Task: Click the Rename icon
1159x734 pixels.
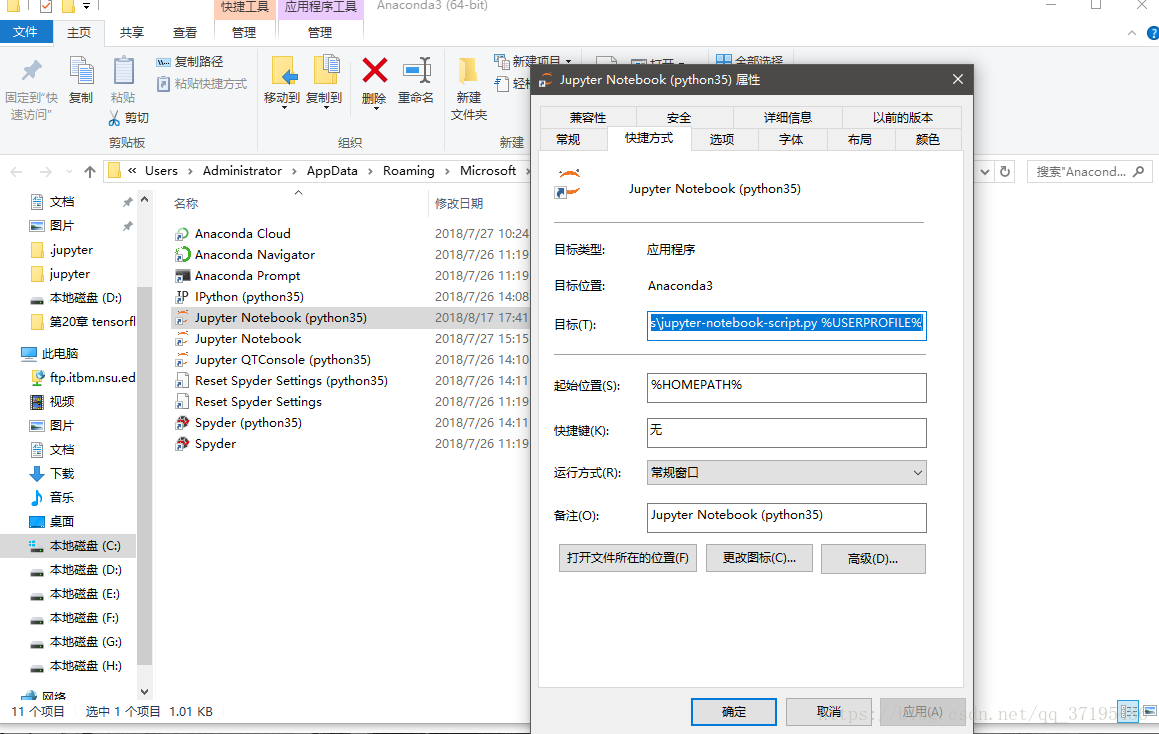Action: pos(417,71)
